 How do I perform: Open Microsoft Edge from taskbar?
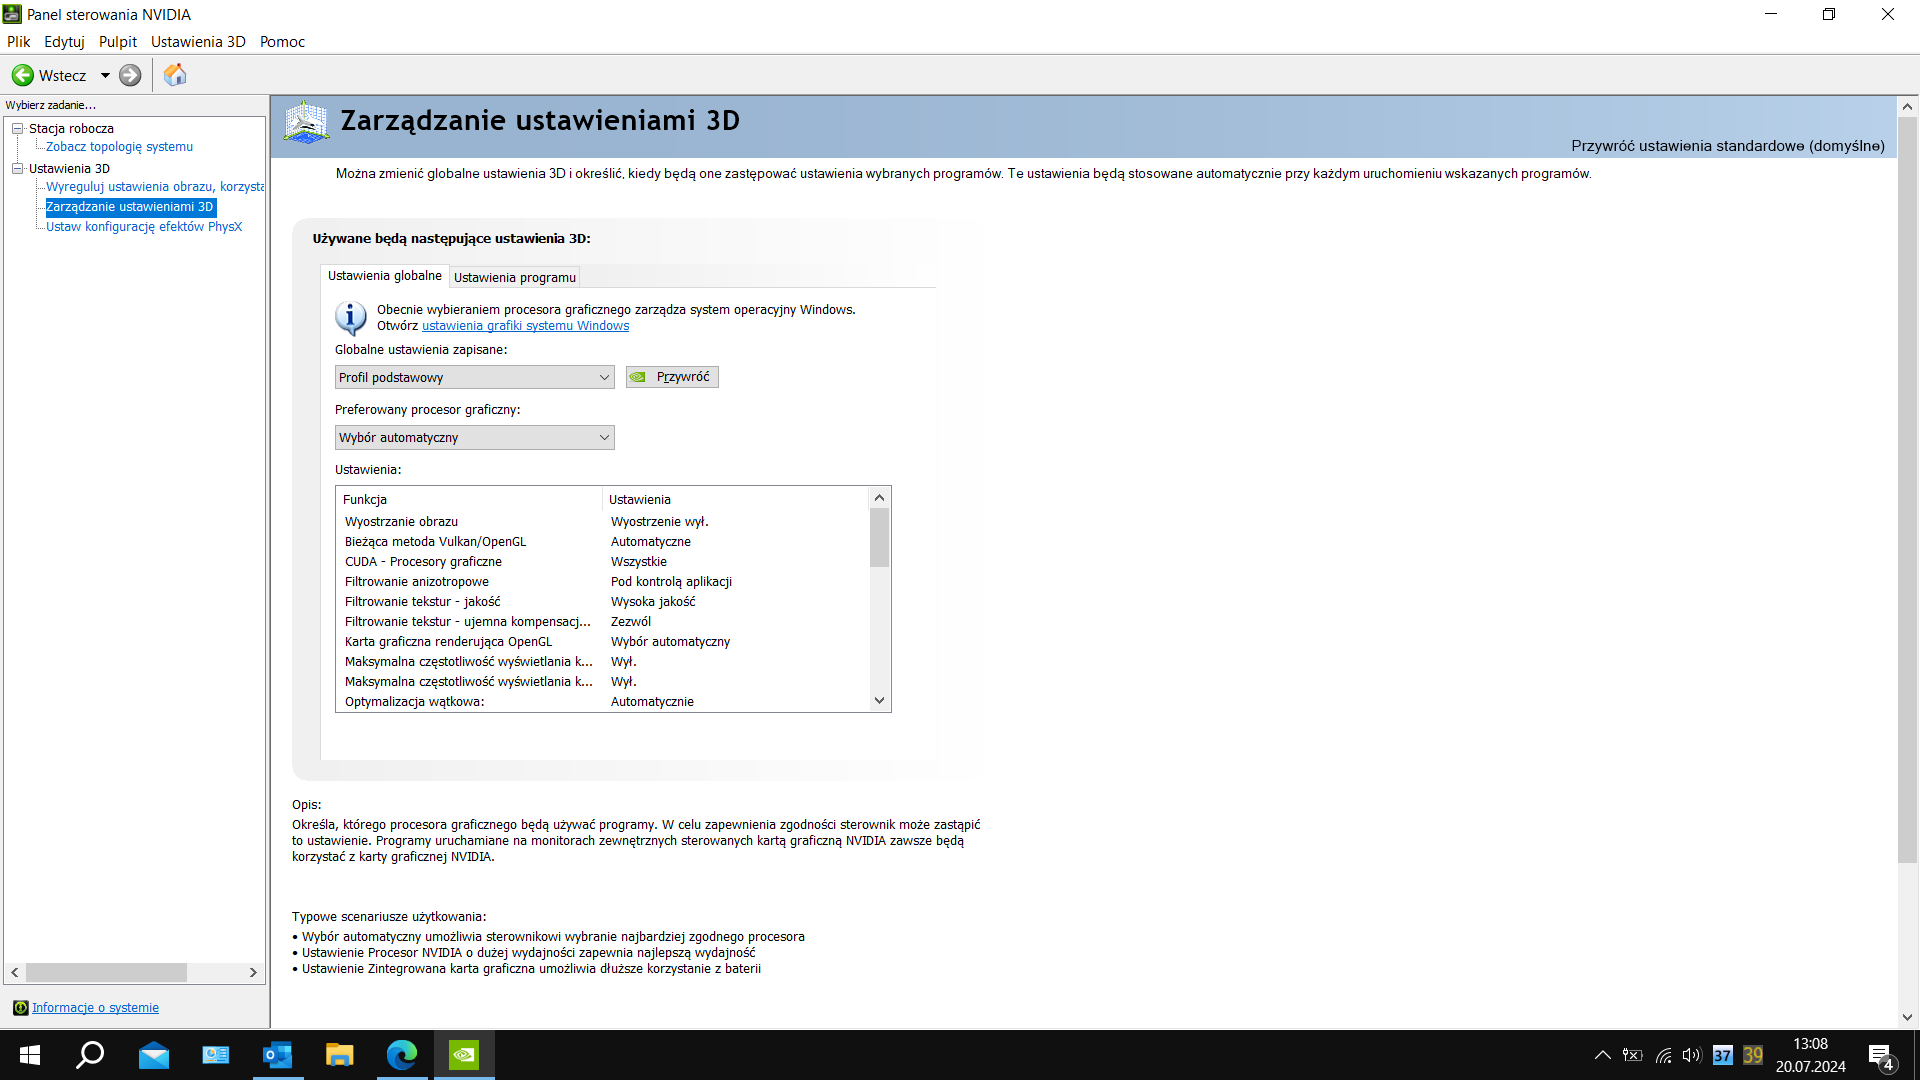click(401, 1055)
